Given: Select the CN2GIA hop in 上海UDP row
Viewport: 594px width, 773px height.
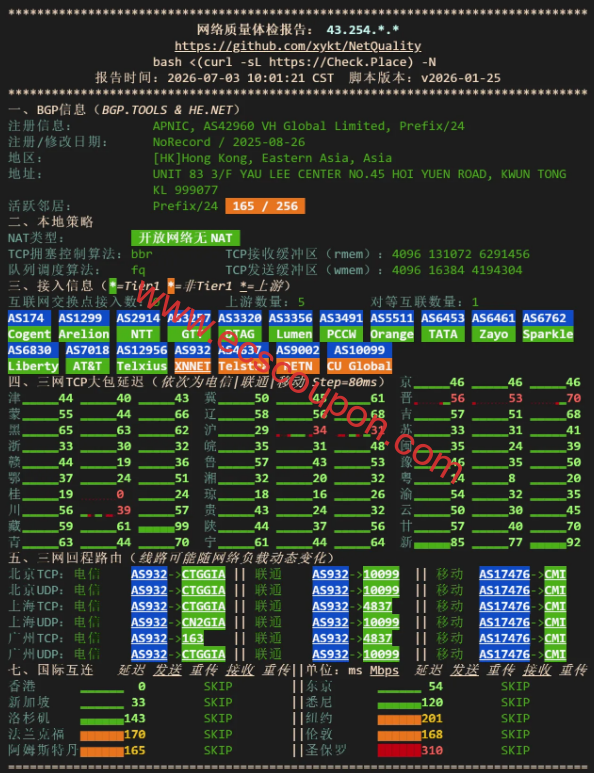Looking at the screenshot, I should [x=204, y=622].
